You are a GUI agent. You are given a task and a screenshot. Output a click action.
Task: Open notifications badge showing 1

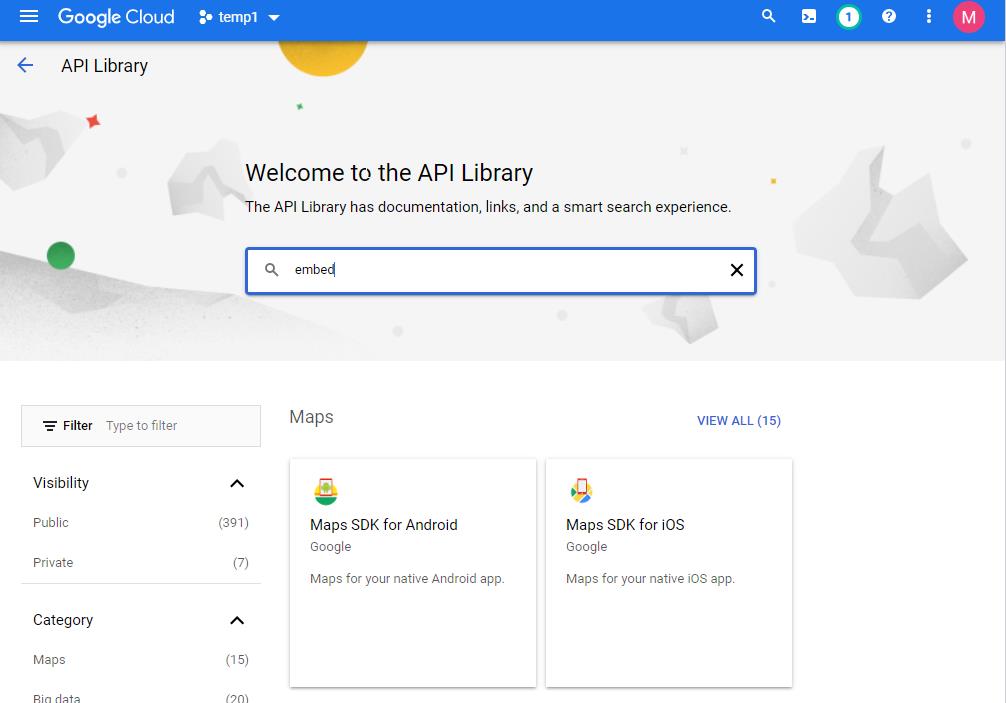848,17
